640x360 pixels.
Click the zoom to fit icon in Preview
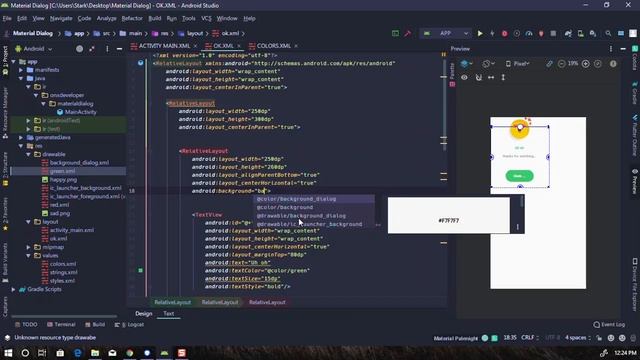(598, 64)
